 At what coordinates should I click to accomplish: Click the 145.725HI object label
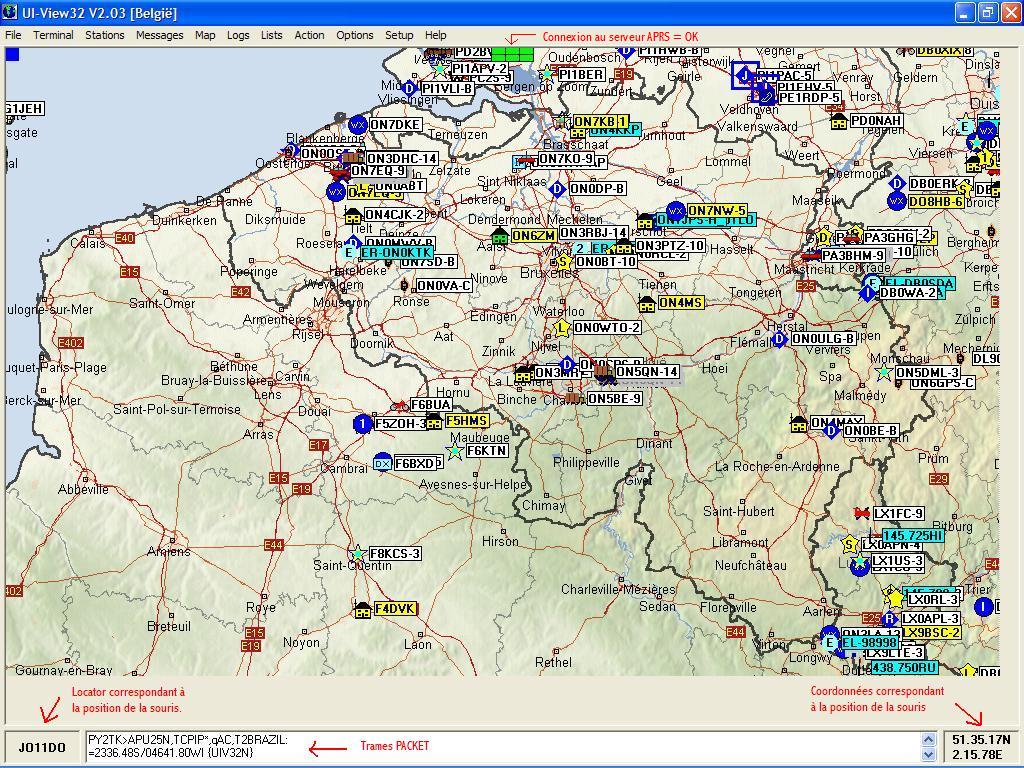[x=913, y=536]
